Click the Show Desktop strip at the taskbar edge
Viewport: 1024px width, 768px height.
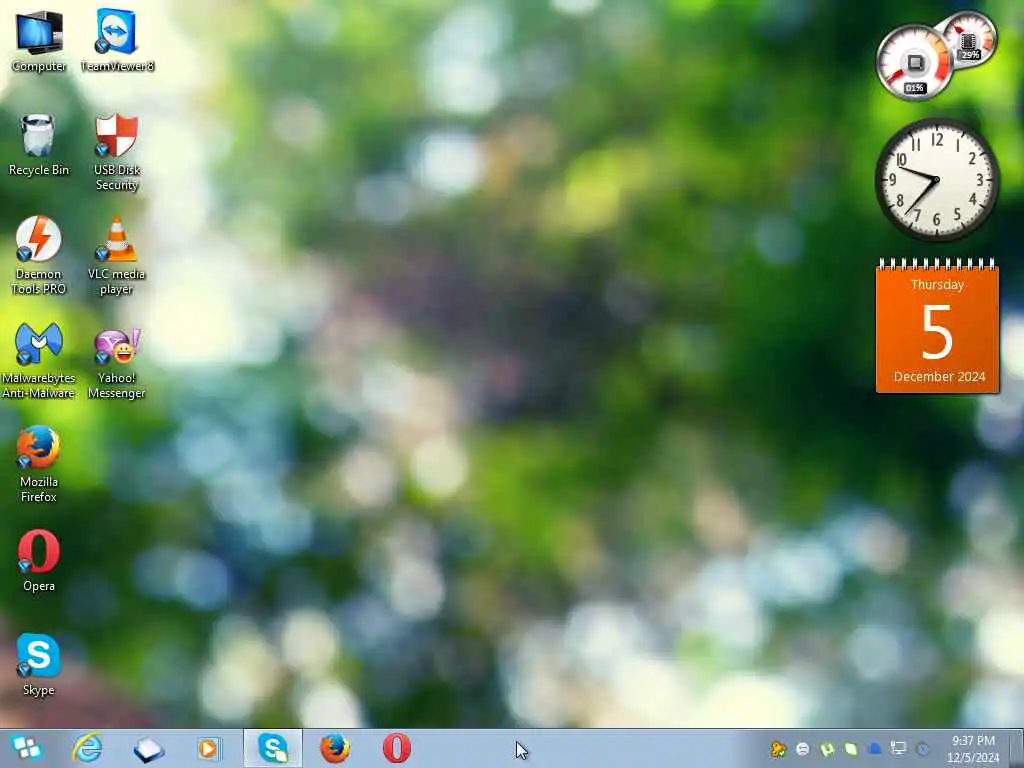(1016, 748)
